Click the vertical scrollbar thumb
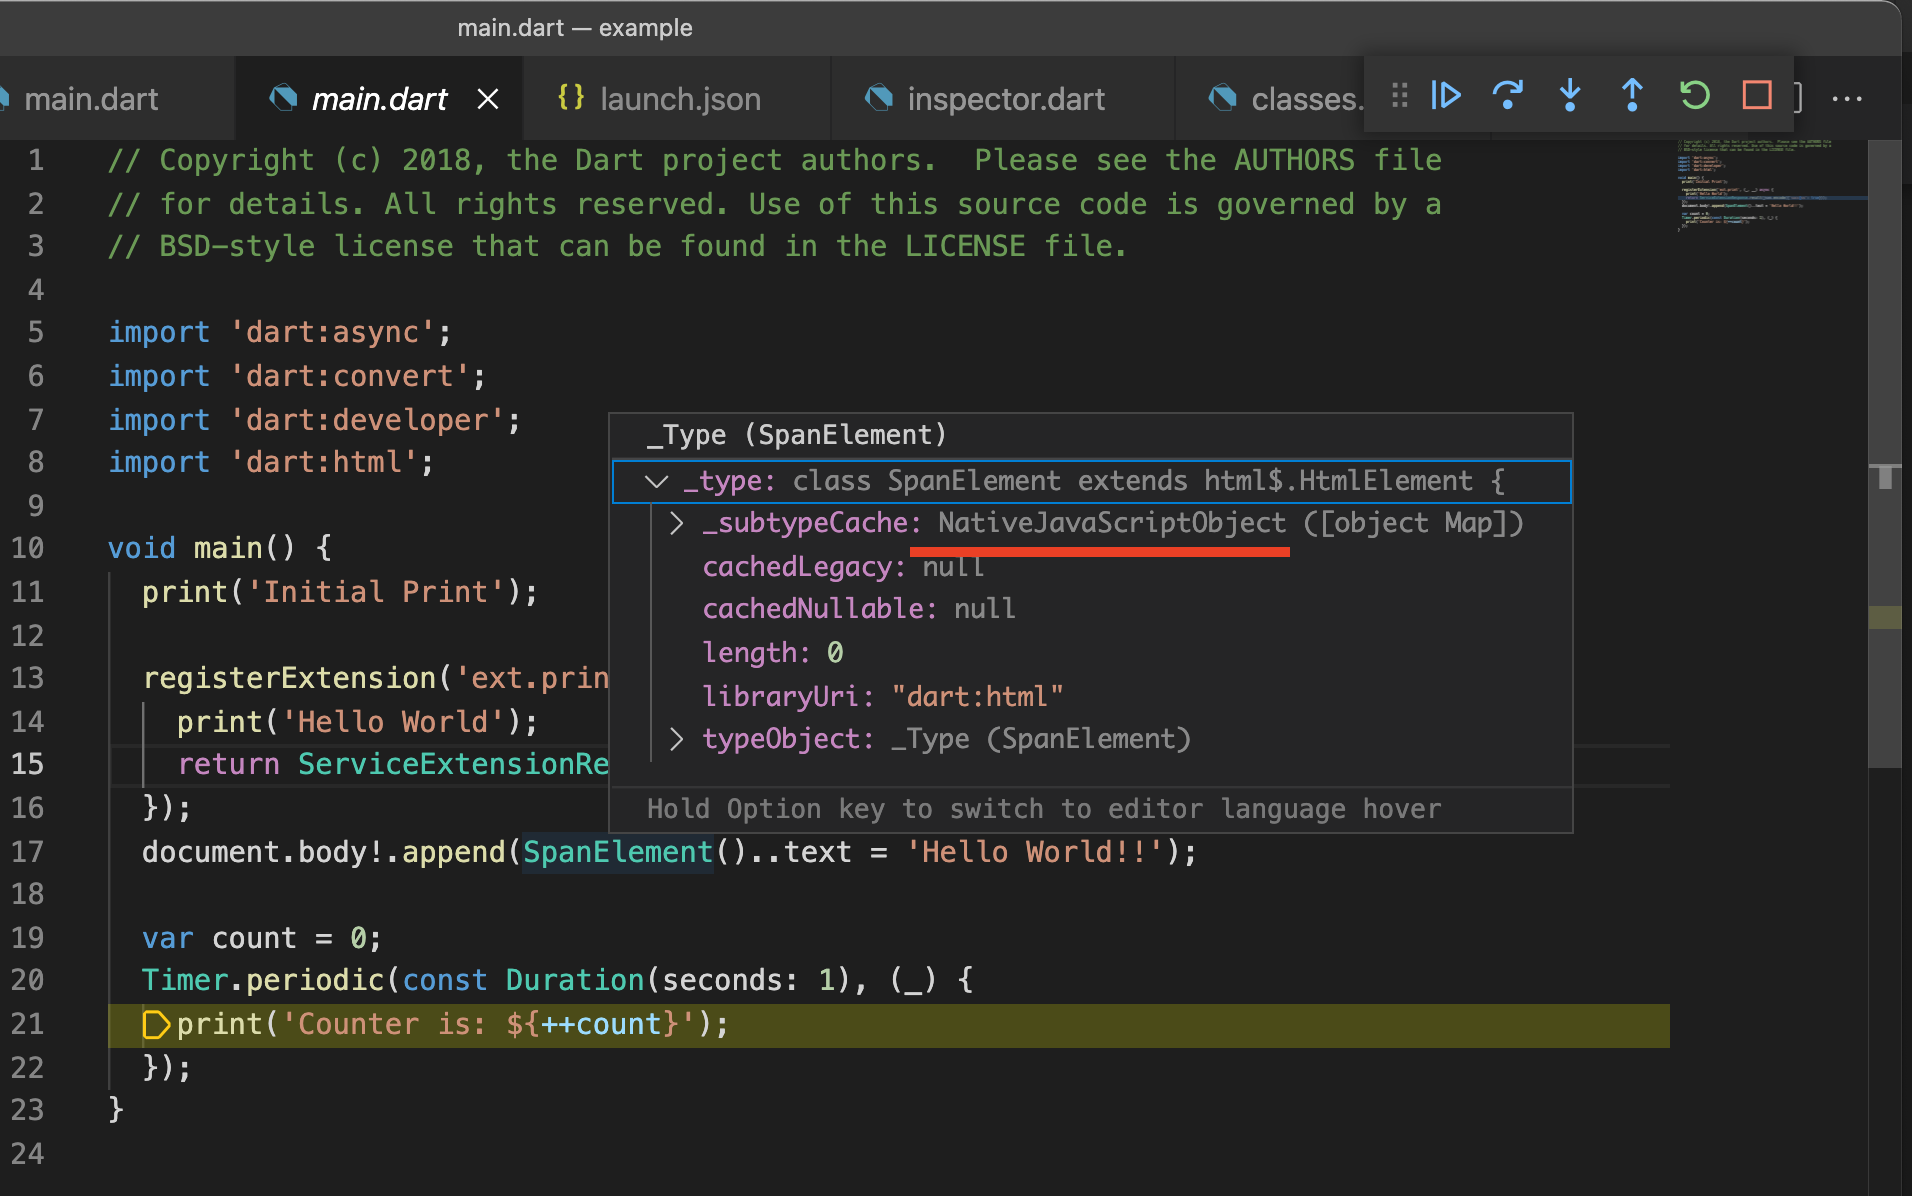This screenshot has height=1196, width=1912. (x=1885, y=455)
